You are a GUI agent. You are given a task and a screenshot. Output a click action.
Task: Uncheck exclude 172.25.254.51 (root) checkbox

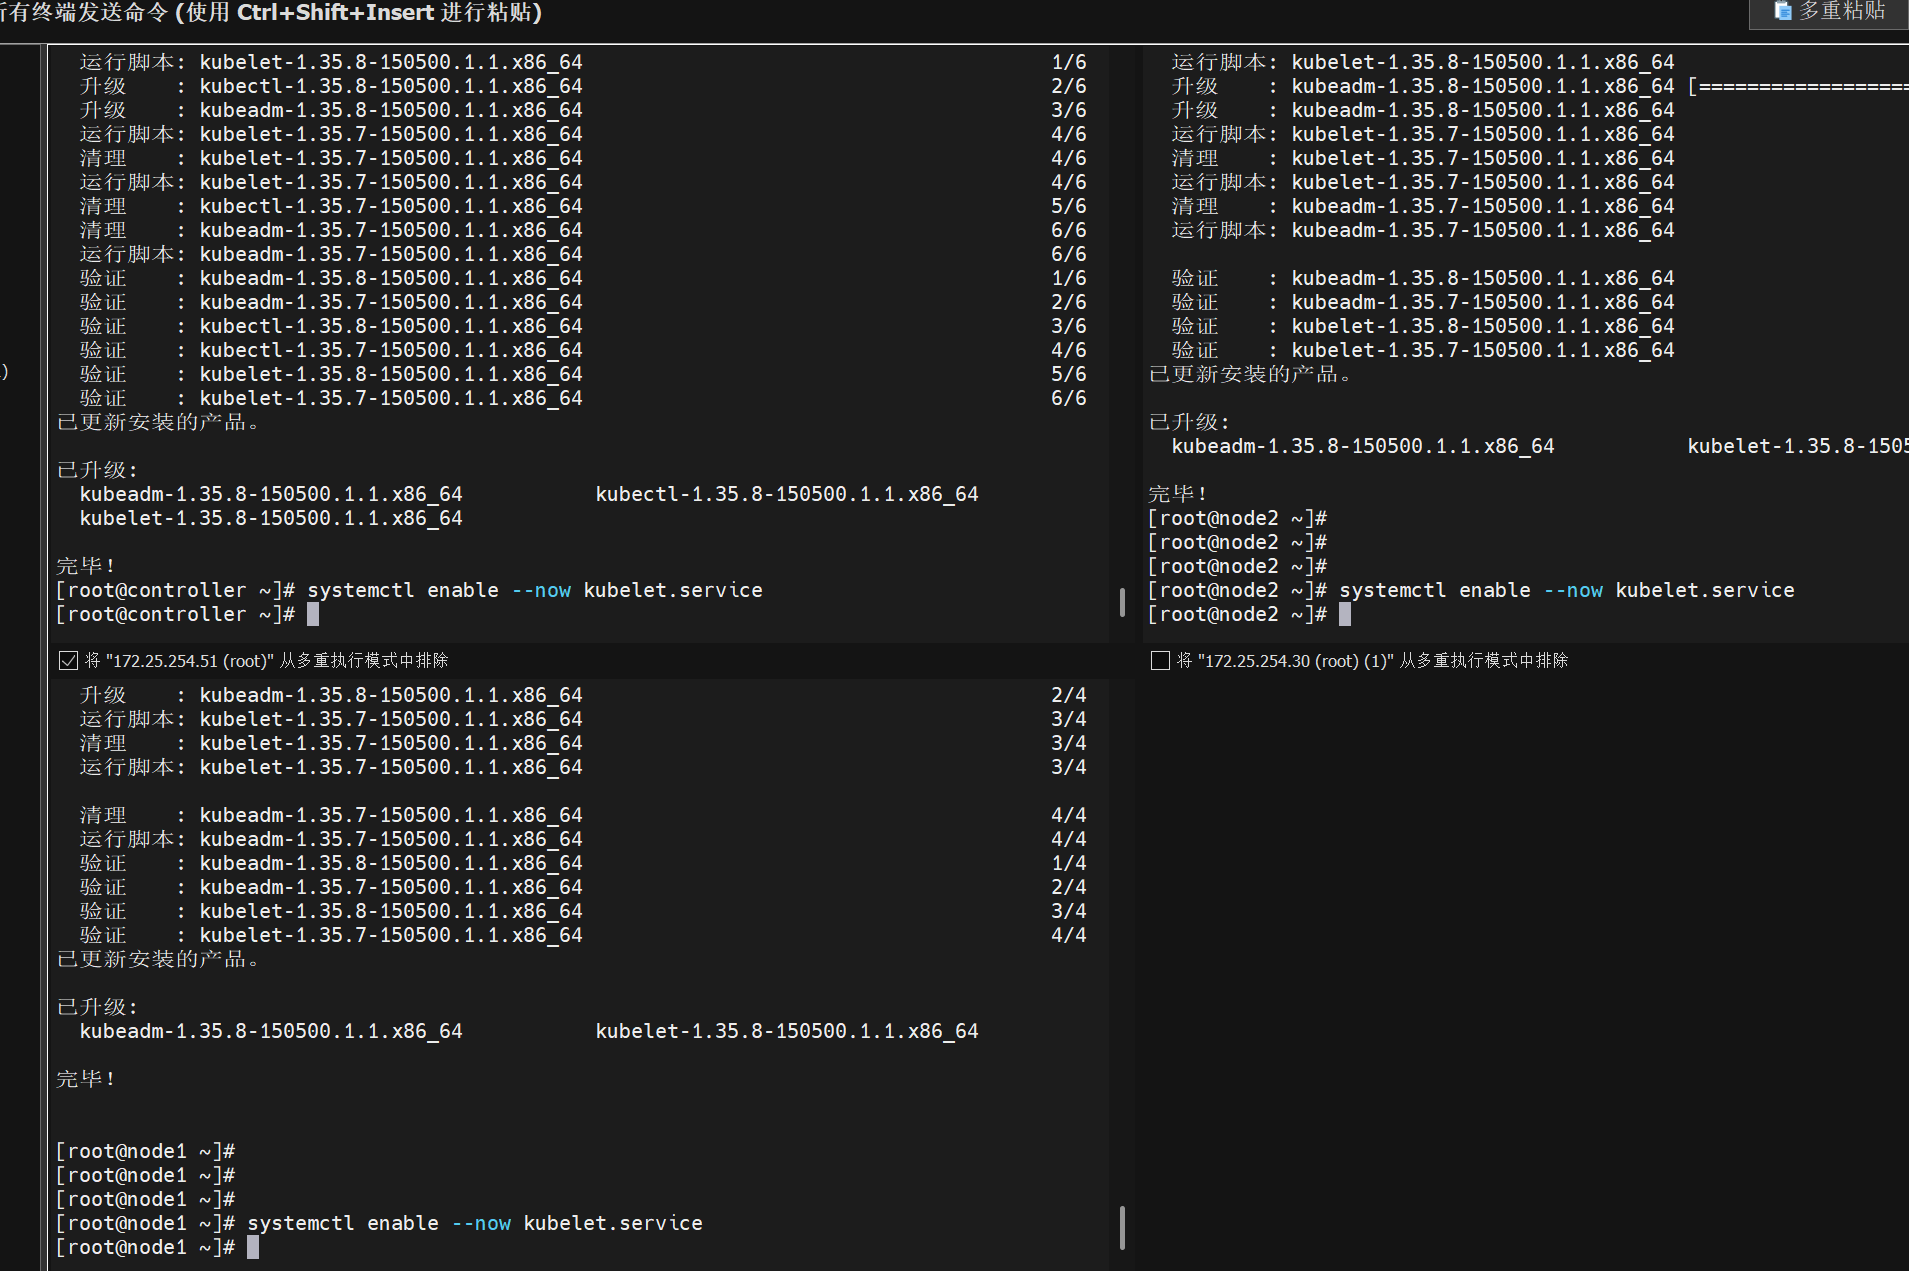click(x=68, y=660)
